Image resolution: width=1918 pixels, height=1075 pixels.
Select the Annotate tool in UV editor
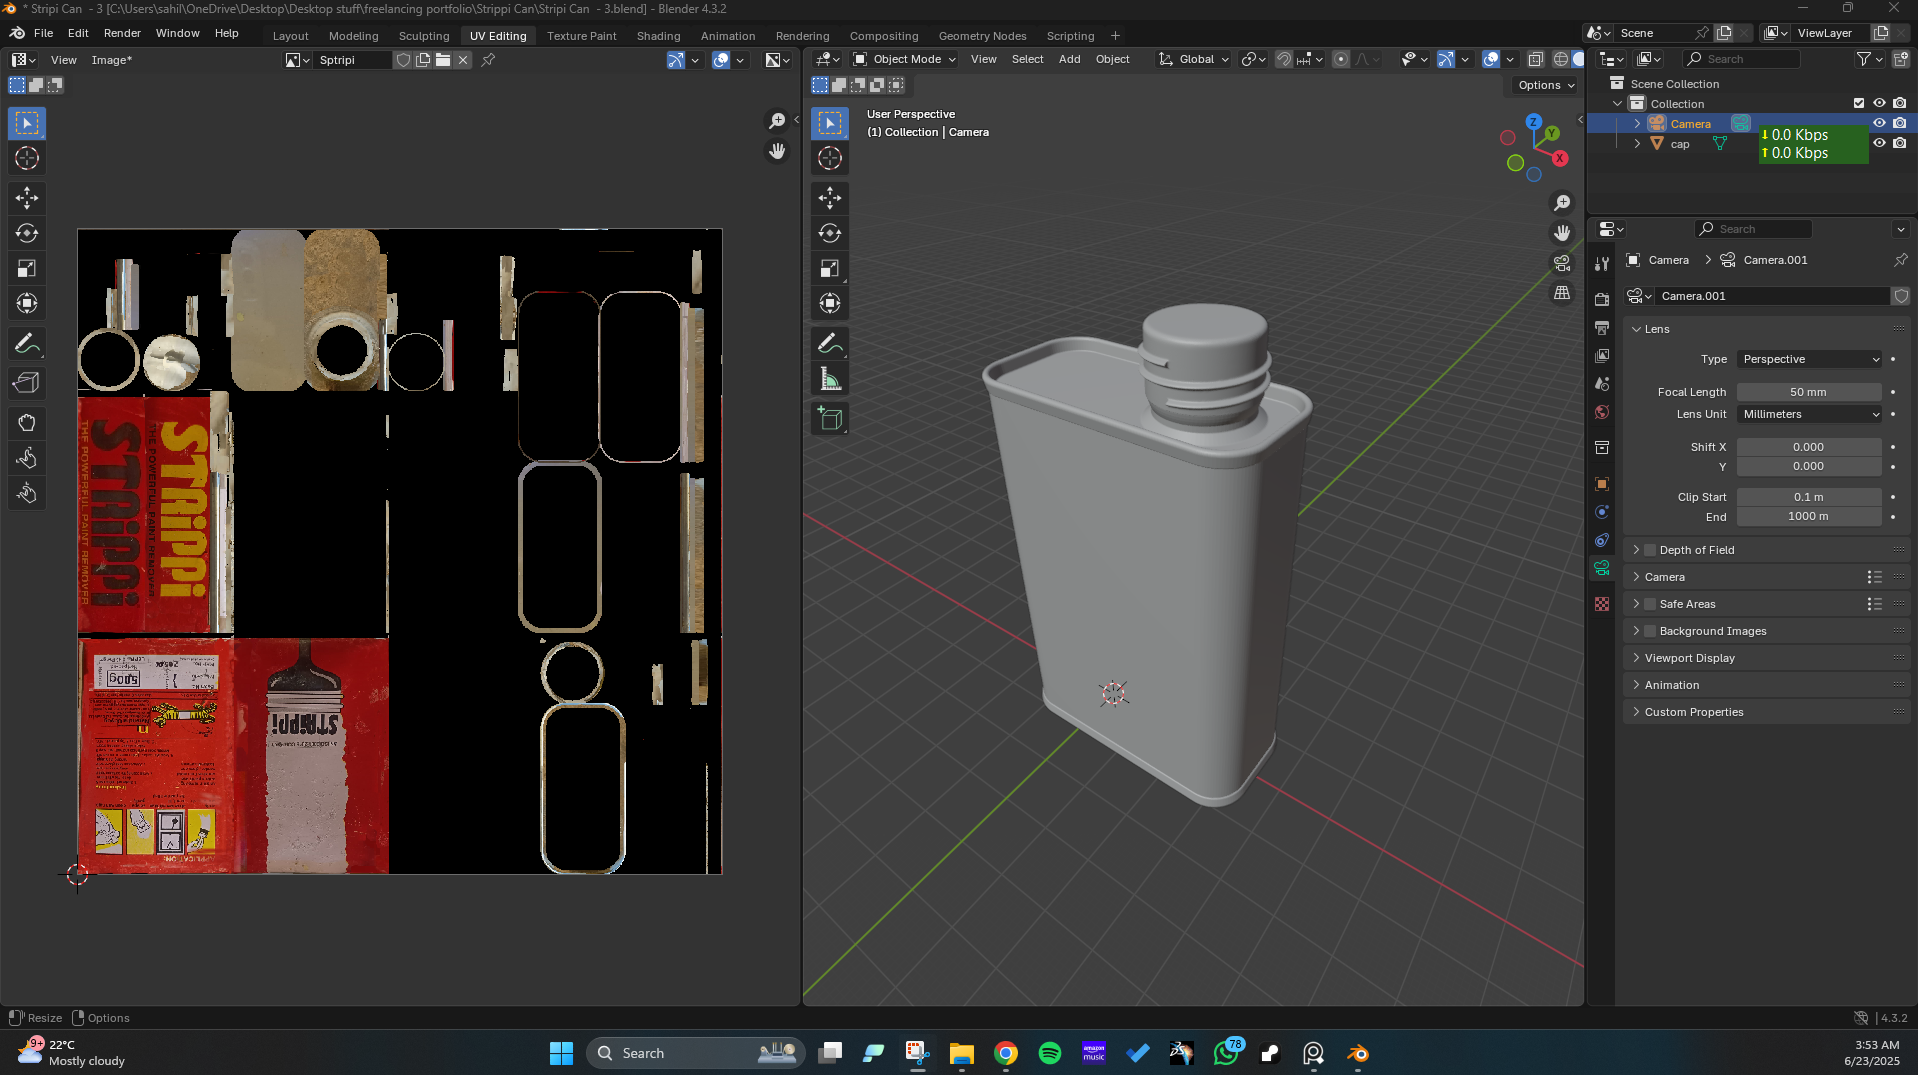click(x=27, y=344)
